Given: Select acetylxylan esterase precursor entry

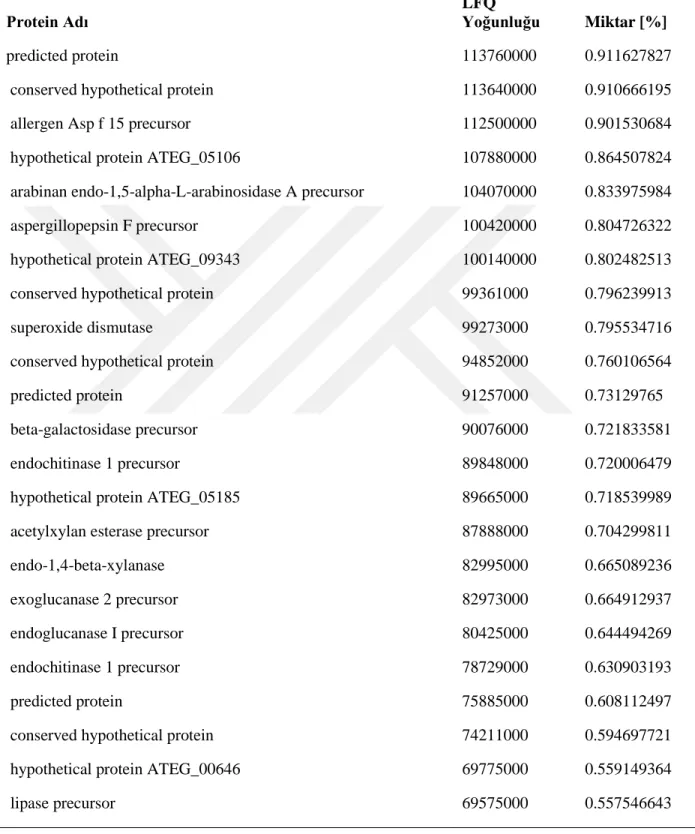Looking at the screenshot, I should pos(109,531).
